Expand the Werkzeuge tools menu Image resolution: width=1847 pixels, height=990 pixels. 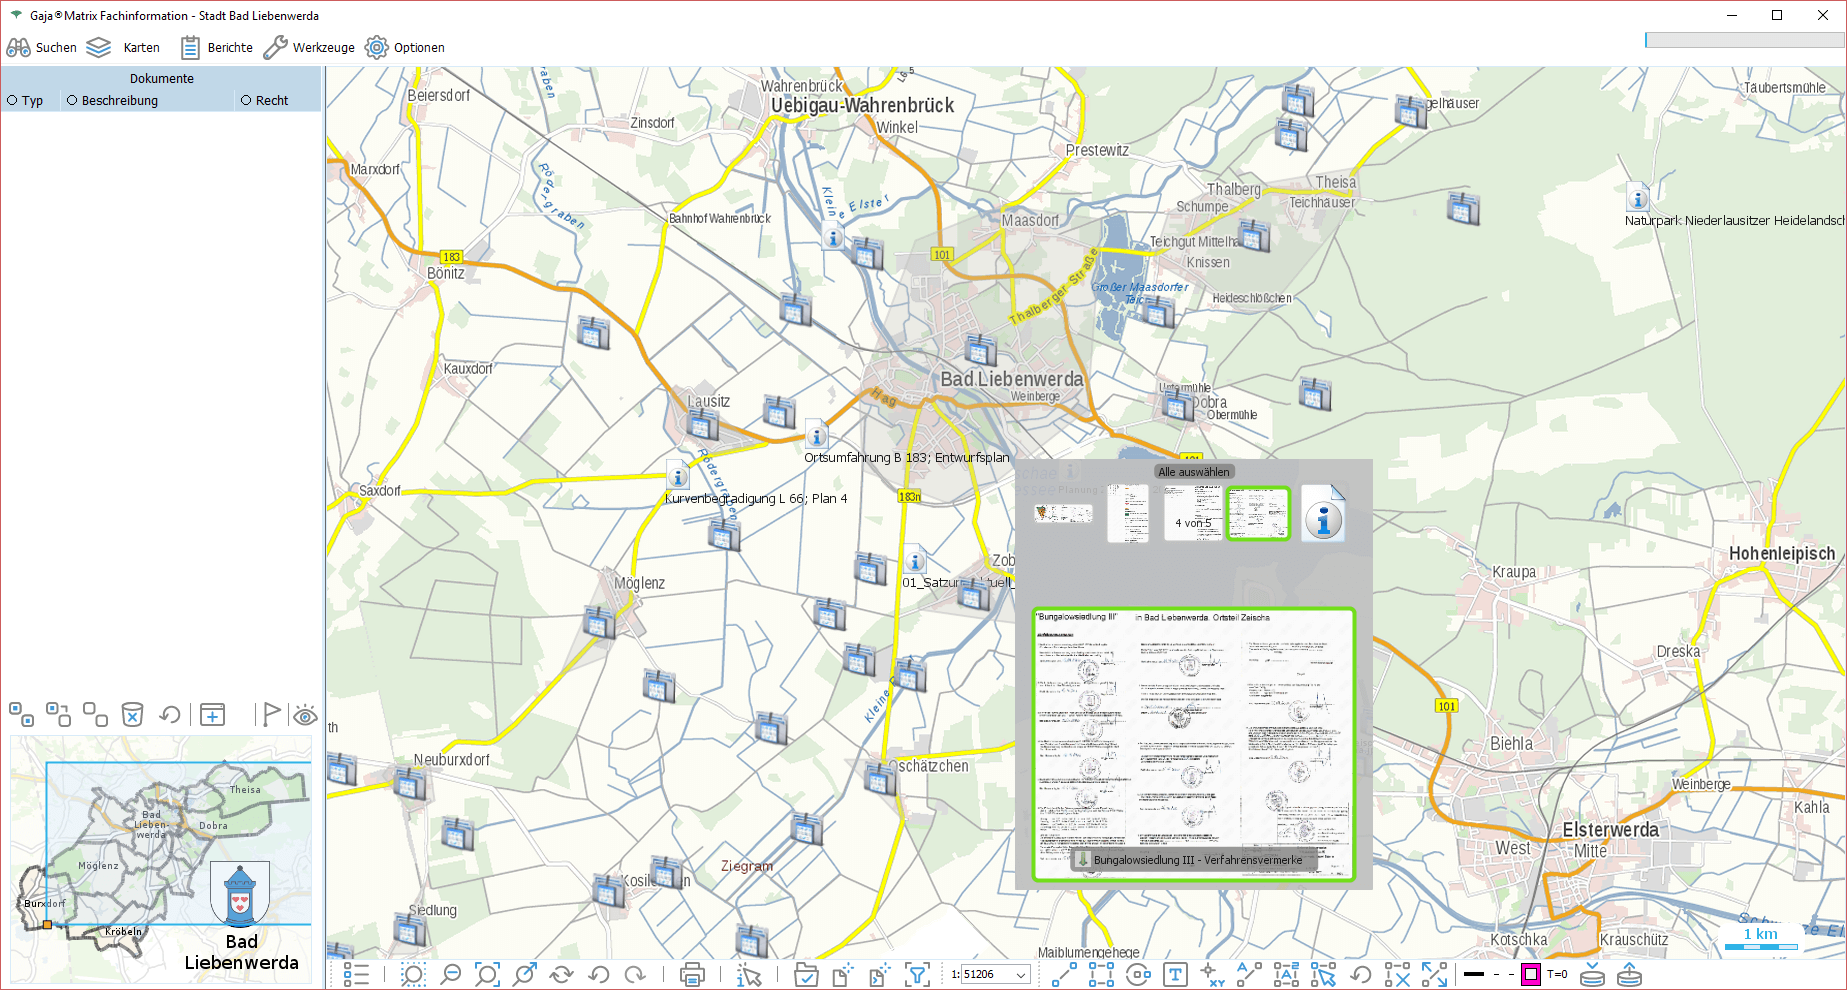click(x=309, y=47)
